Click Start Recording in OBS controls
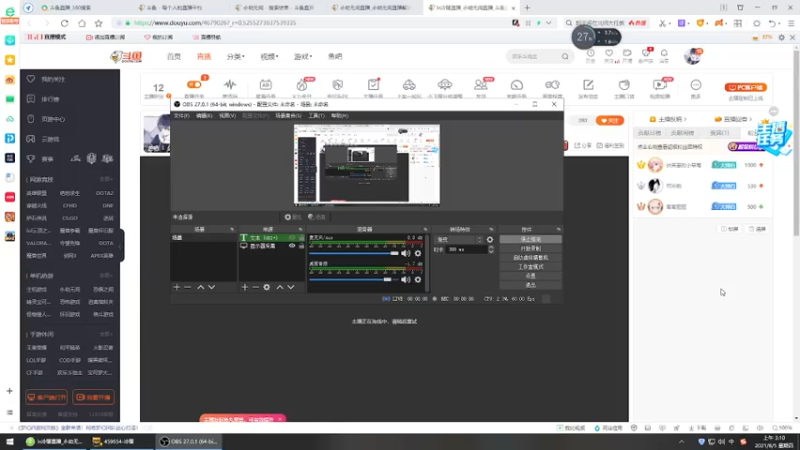The width and height of the screenshot is (800, 450). click(531, 248)
